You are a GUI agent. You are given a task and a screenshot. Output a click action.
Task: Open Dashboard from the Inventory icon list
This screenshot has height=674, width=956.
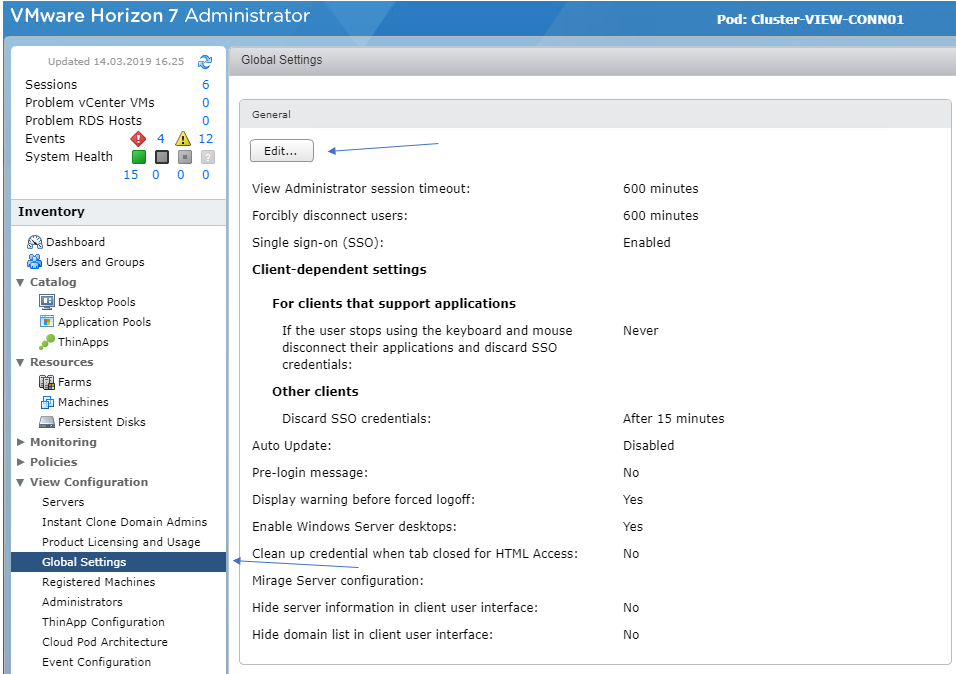75,242
